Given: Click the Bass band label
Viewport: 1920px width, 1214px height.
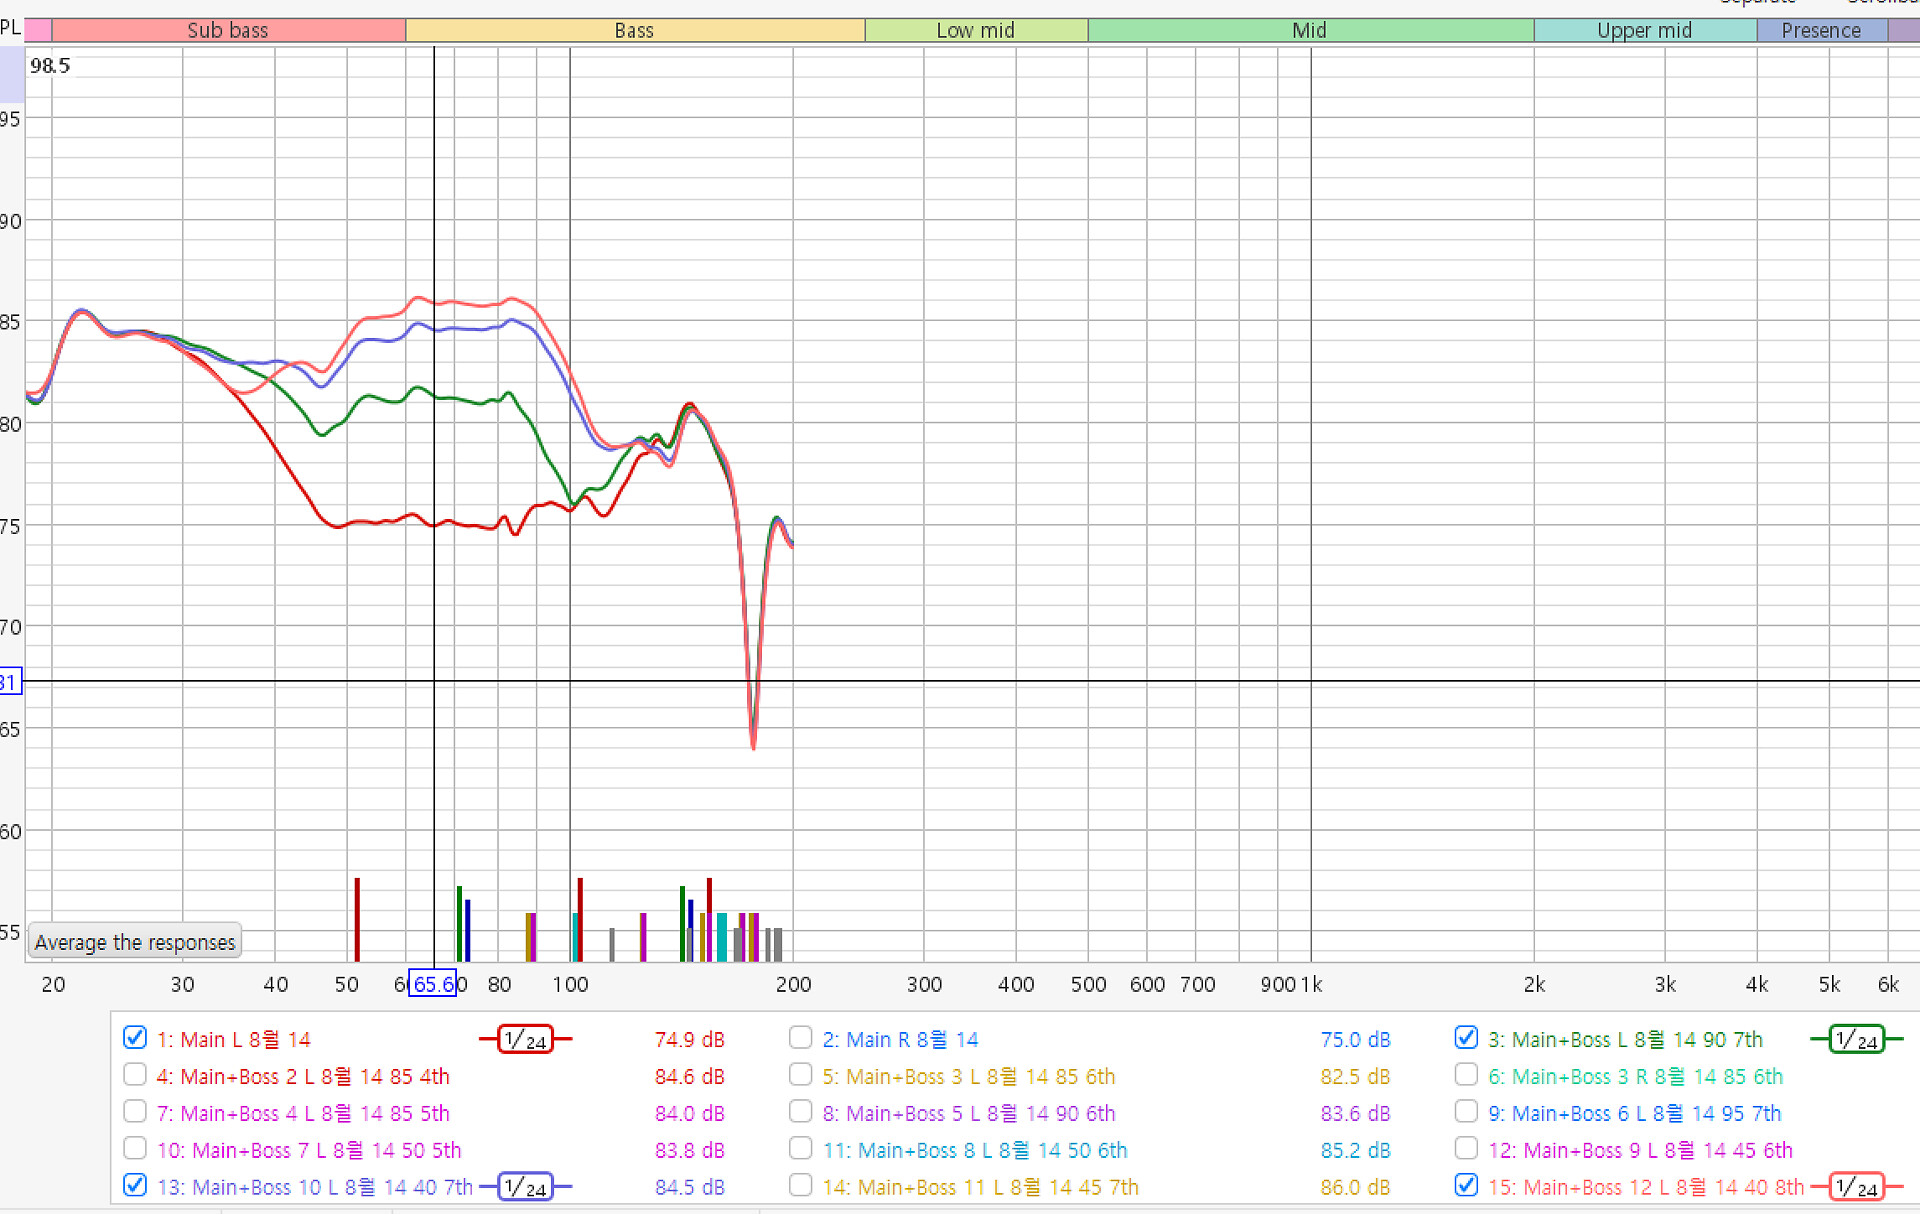Looking at the screenshot, I should click(x=635, y=30).
